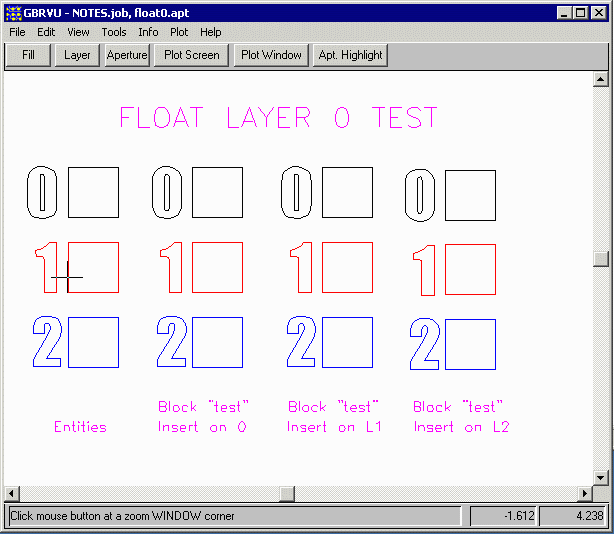Open the Plot menu
The height and width of the screenshot is (534, 614).
(179, 32)
